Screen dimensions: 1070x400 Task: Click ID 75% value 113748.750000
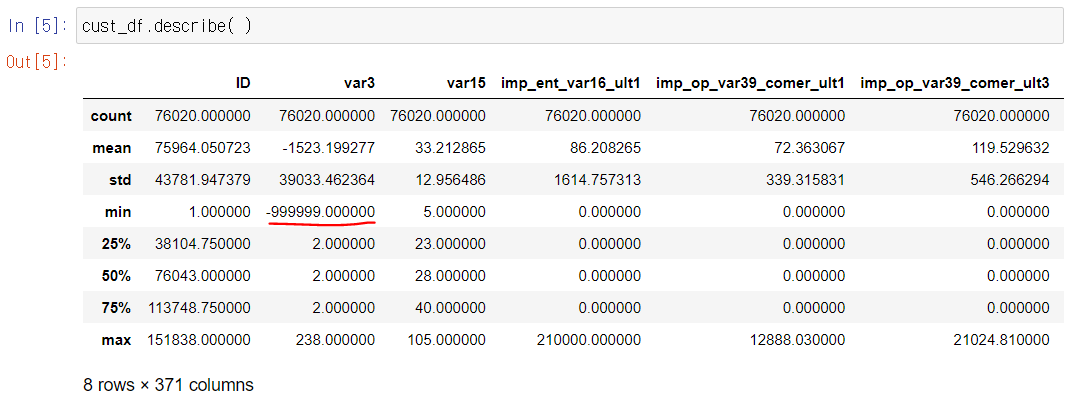pyautogui.click(x=199, y=309)
